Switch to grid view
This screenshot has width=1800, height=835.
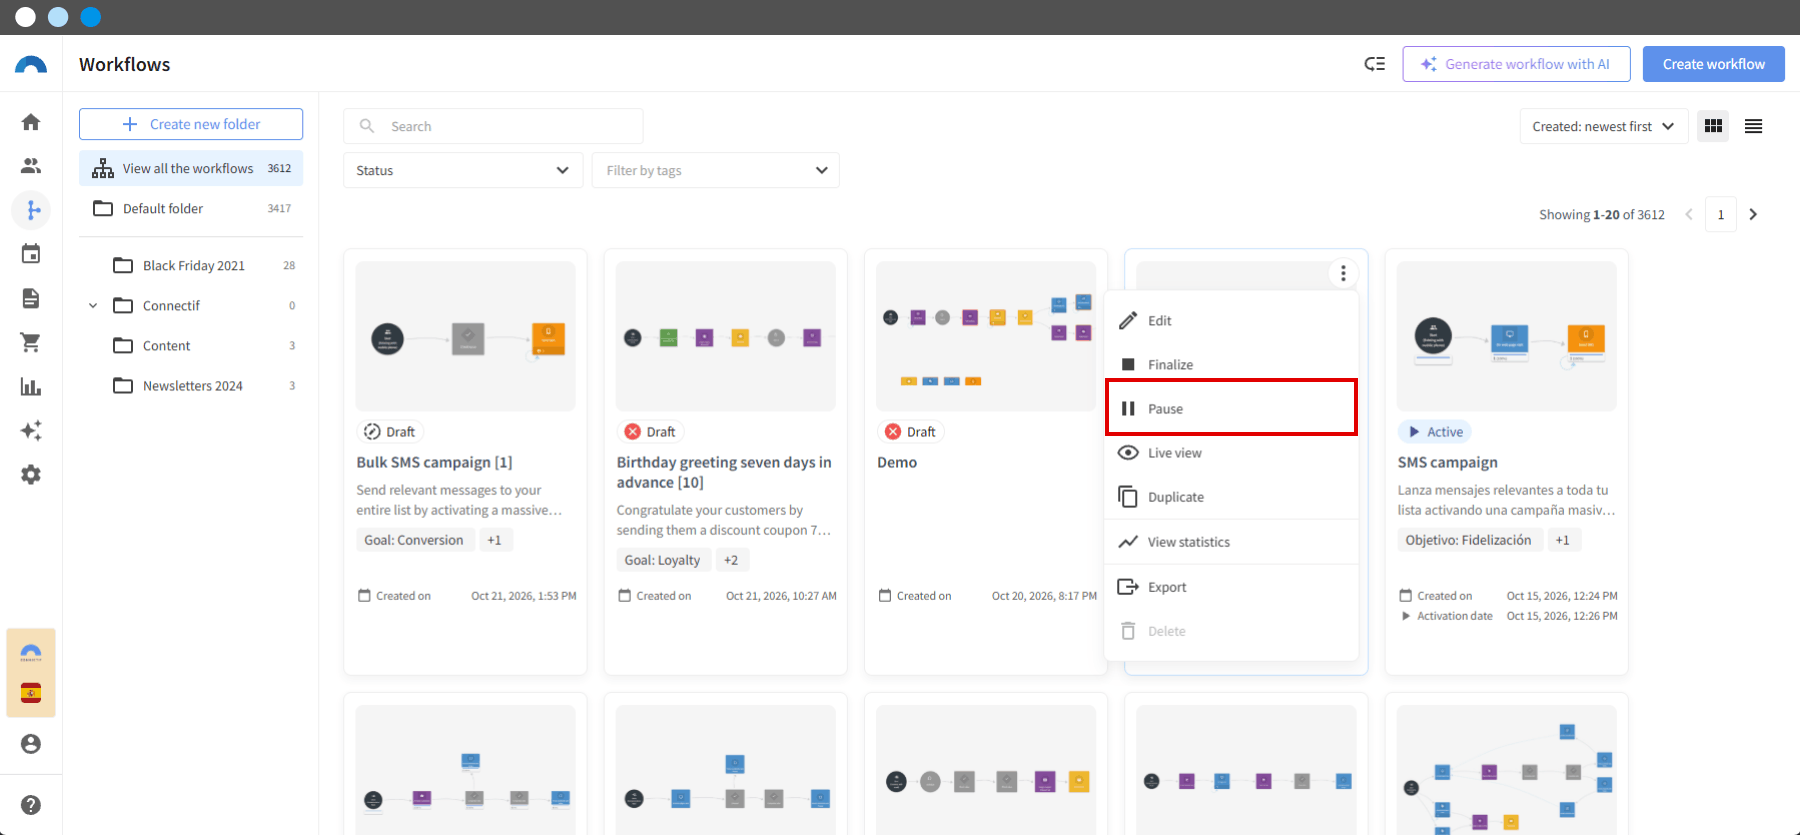[1713, 126]
